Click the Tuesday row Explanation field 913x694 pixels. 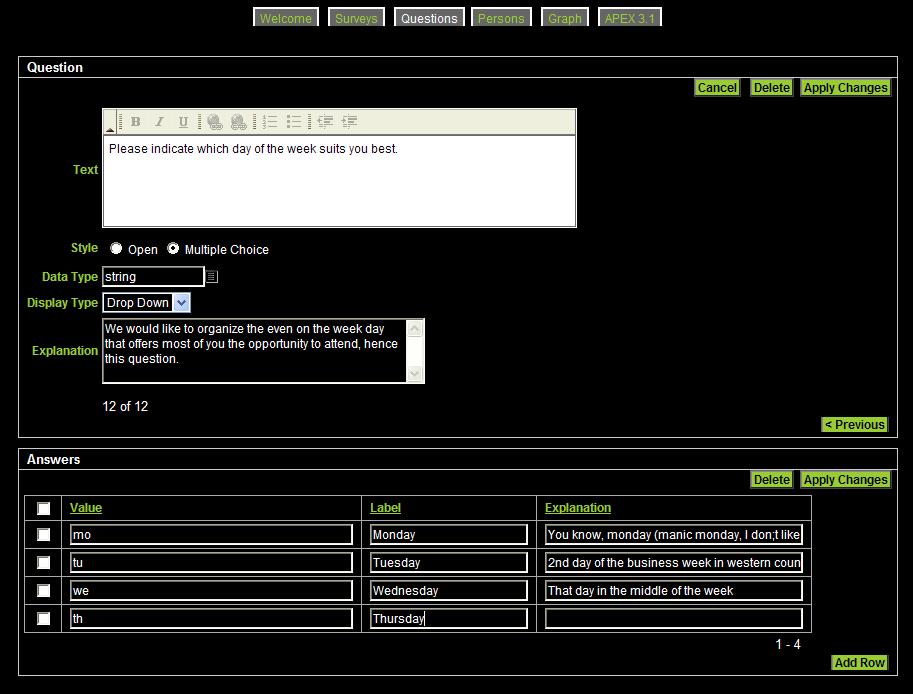674,562
